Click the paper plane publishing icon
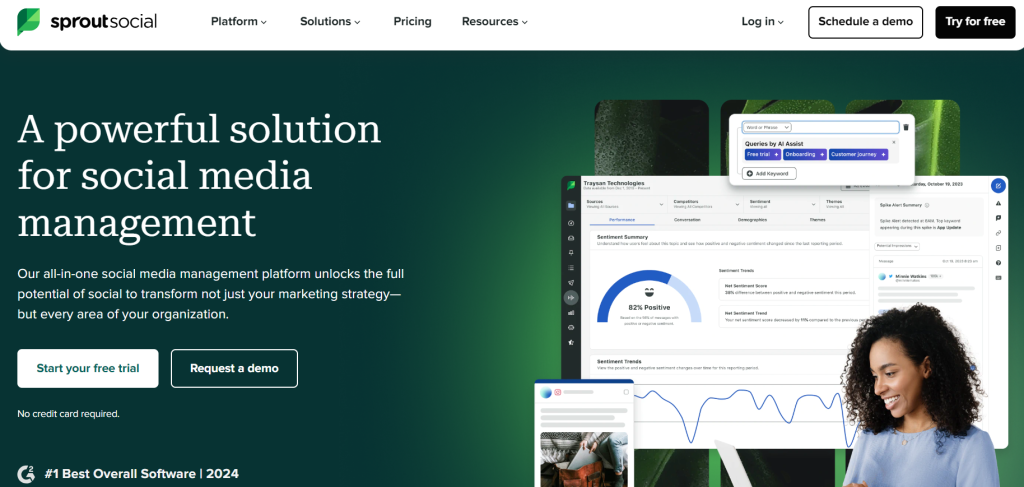 571,283
